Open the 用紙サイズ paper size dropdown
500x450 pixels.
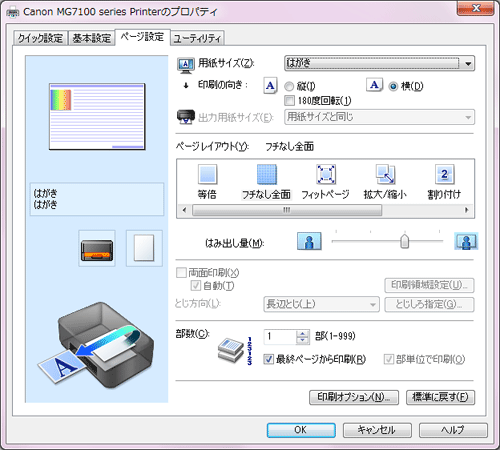point(379,63)
